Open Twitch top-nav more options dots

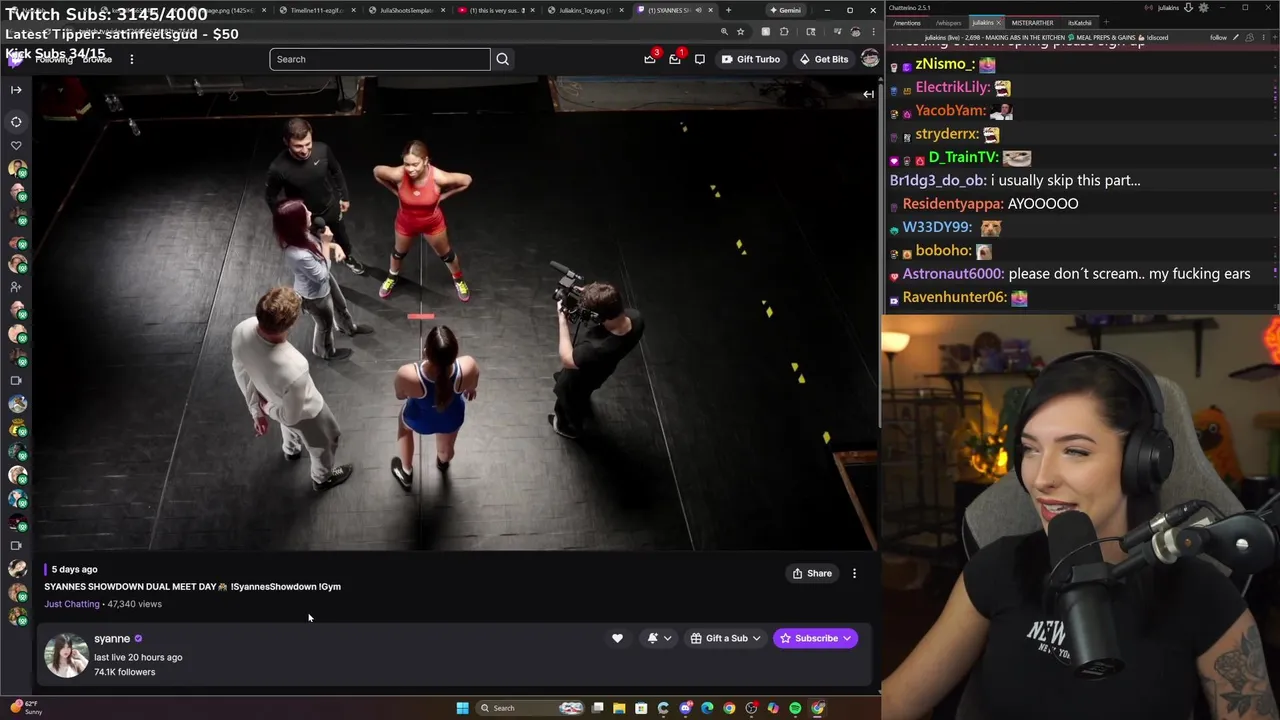coord(131,59)
